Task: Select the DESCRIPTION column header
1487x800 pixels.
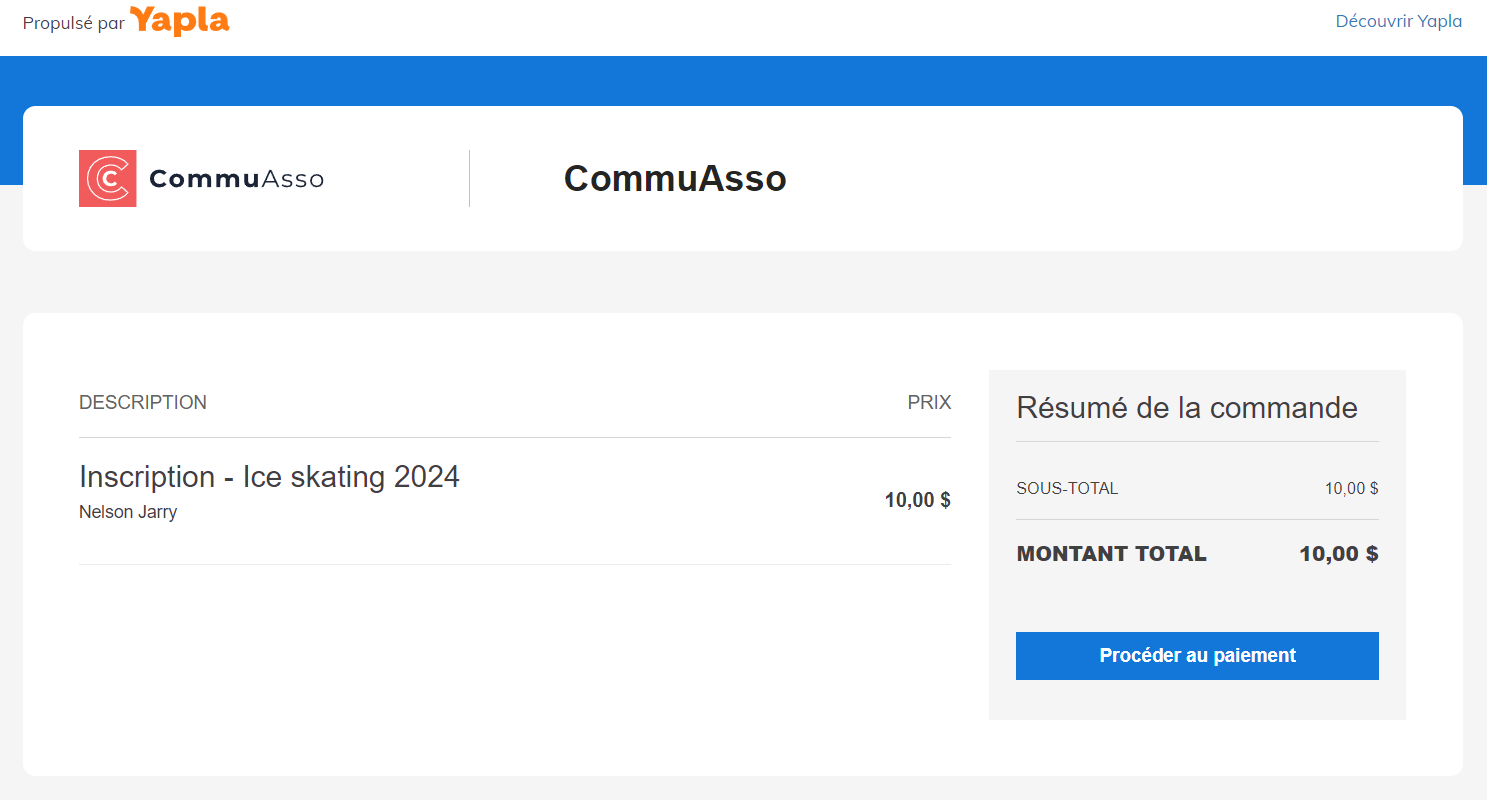Action: [143, 403]
